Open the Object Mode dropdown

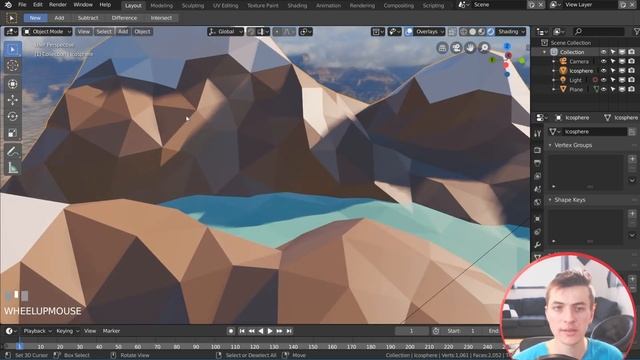pyautogui.click(x=47, y=31)
